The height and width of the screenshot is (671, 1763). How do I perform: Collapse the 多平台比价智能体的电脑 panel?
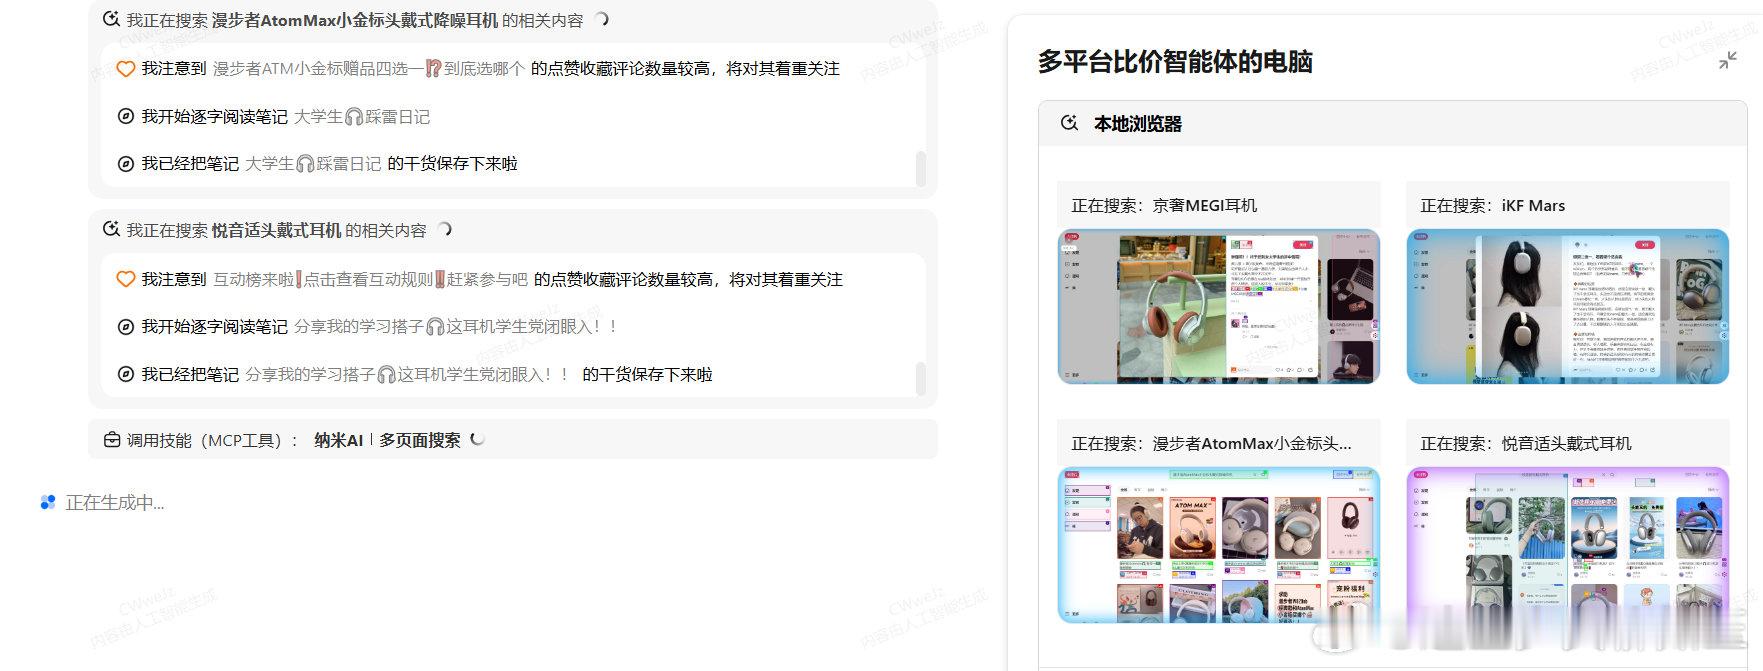pyautogui.click(x=1727, y=62)
